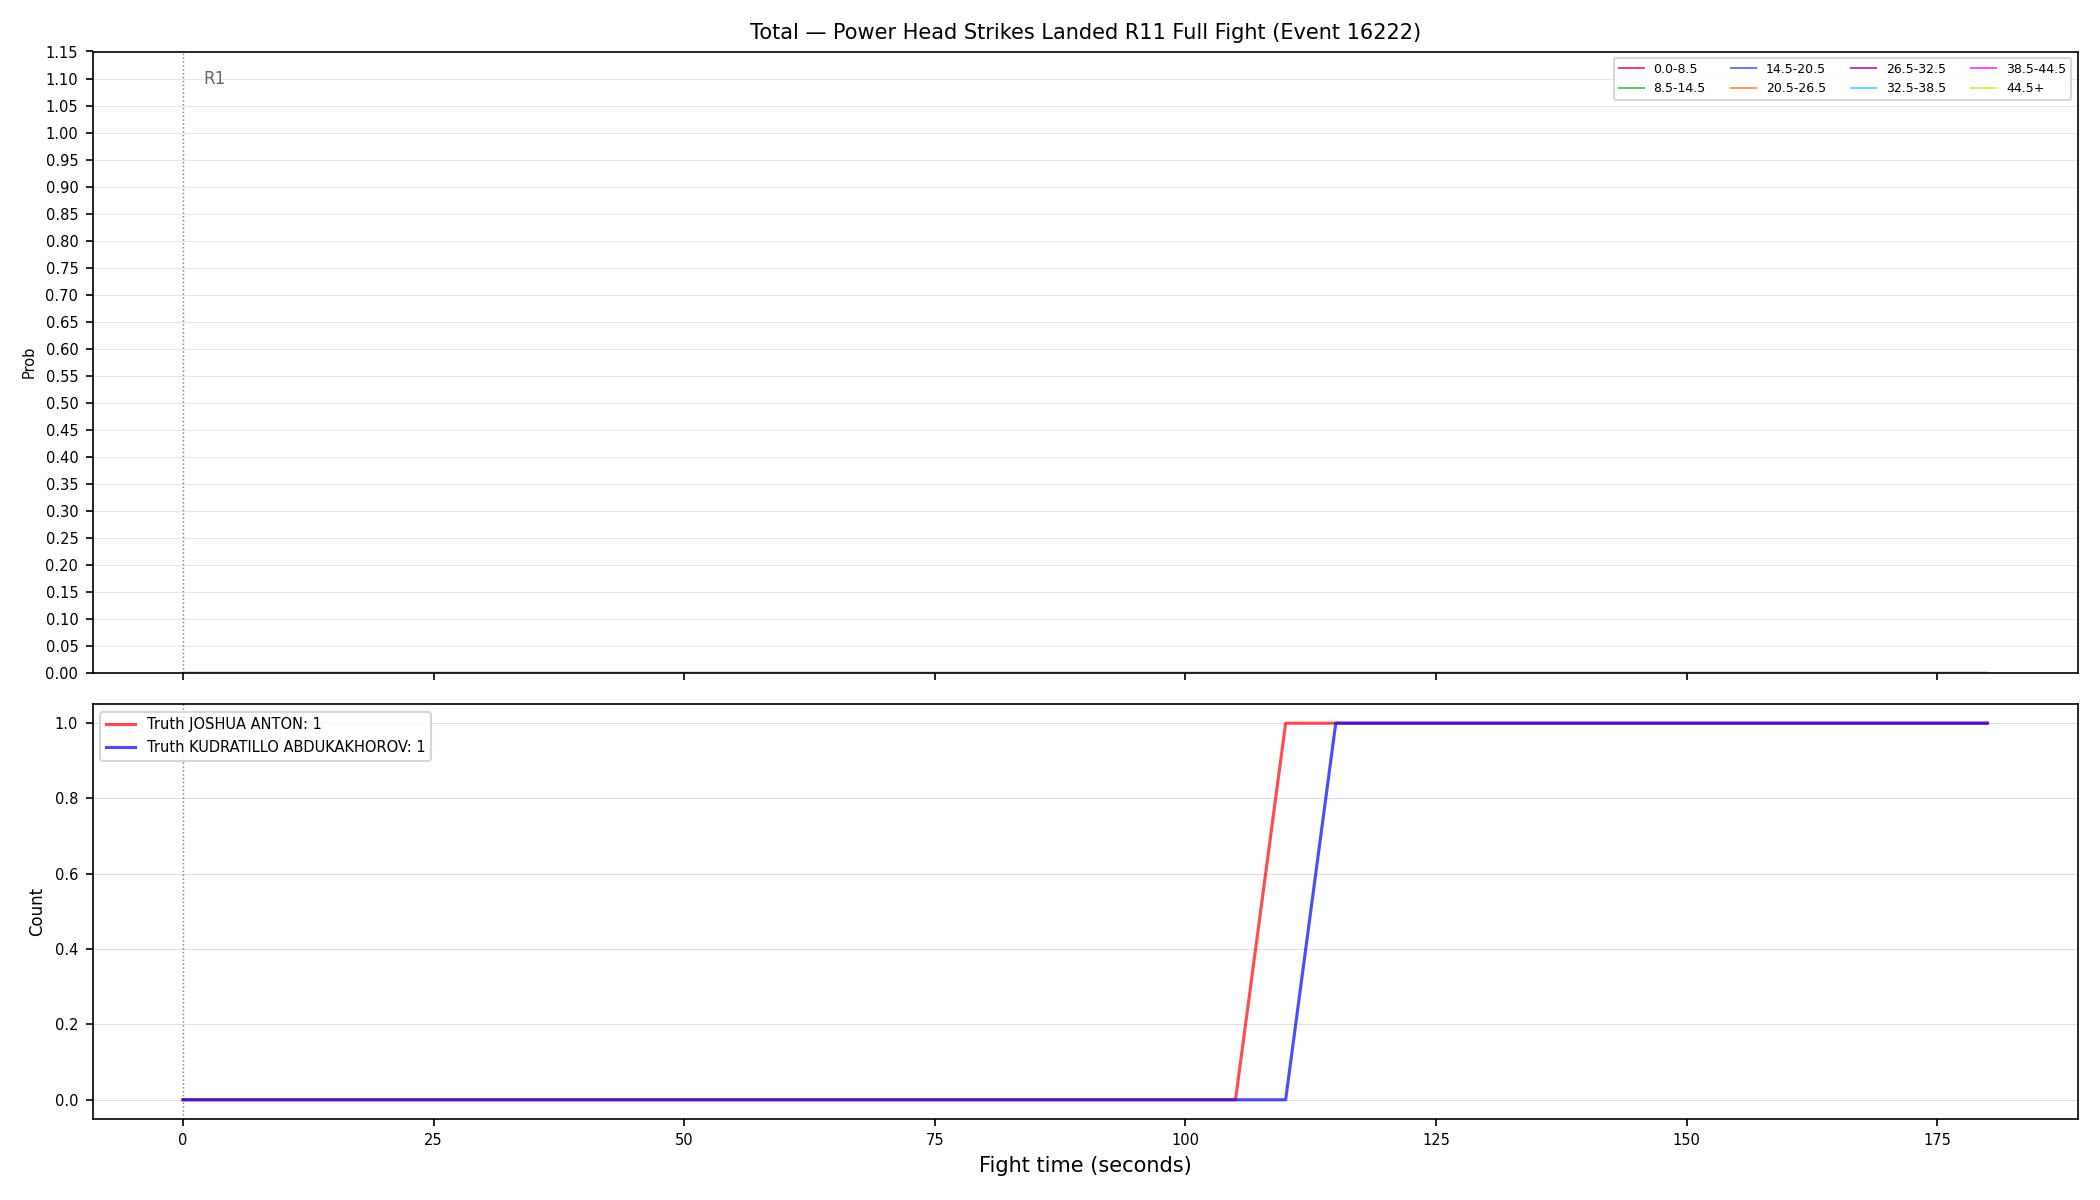This screenshot has height=1200, width=2100.
Task: Select the 14.5-20.5 legend entry
Action: coord(1777,69)
